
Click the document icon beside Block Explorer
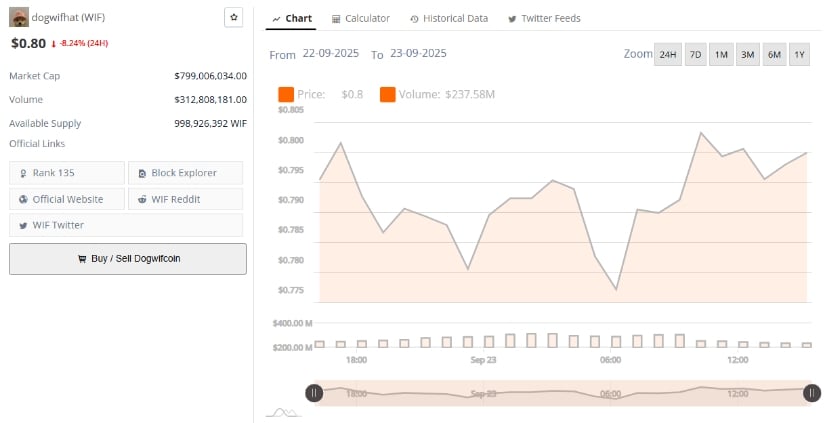[x=142, y=173]
